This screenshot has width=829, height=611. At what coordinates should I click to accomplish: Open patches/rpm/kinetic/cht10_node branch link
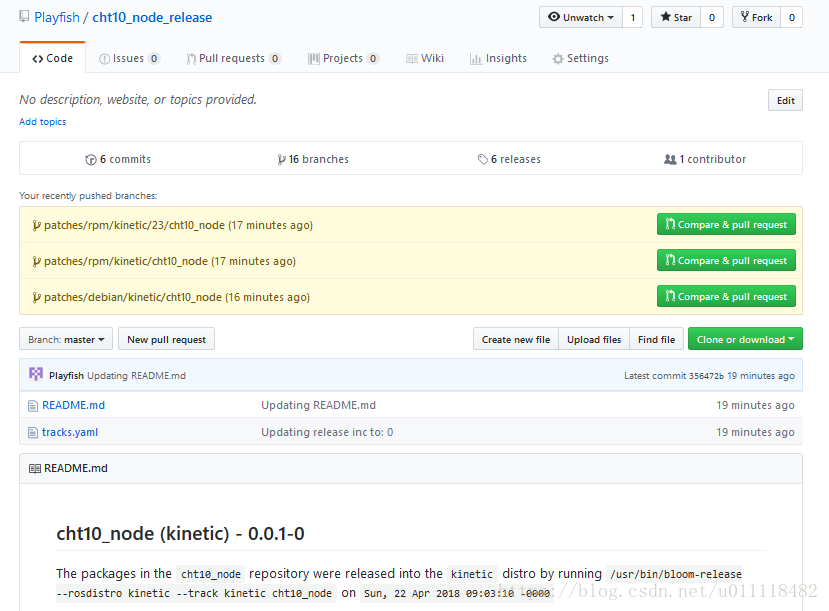point(126,261)
